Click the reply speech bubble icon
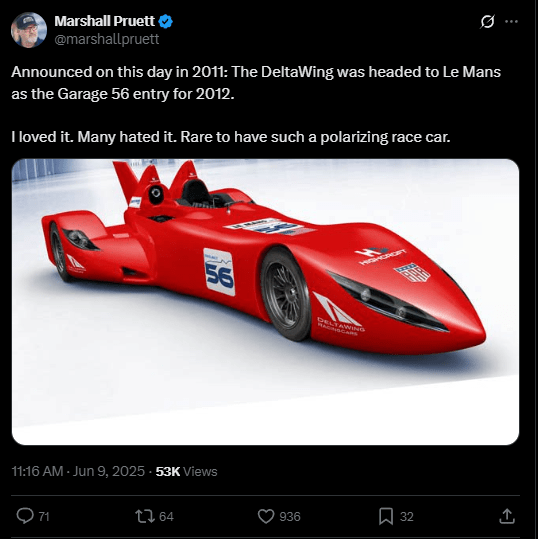Image resolution: width=538 pixels, height=539 pixels. 25,516
